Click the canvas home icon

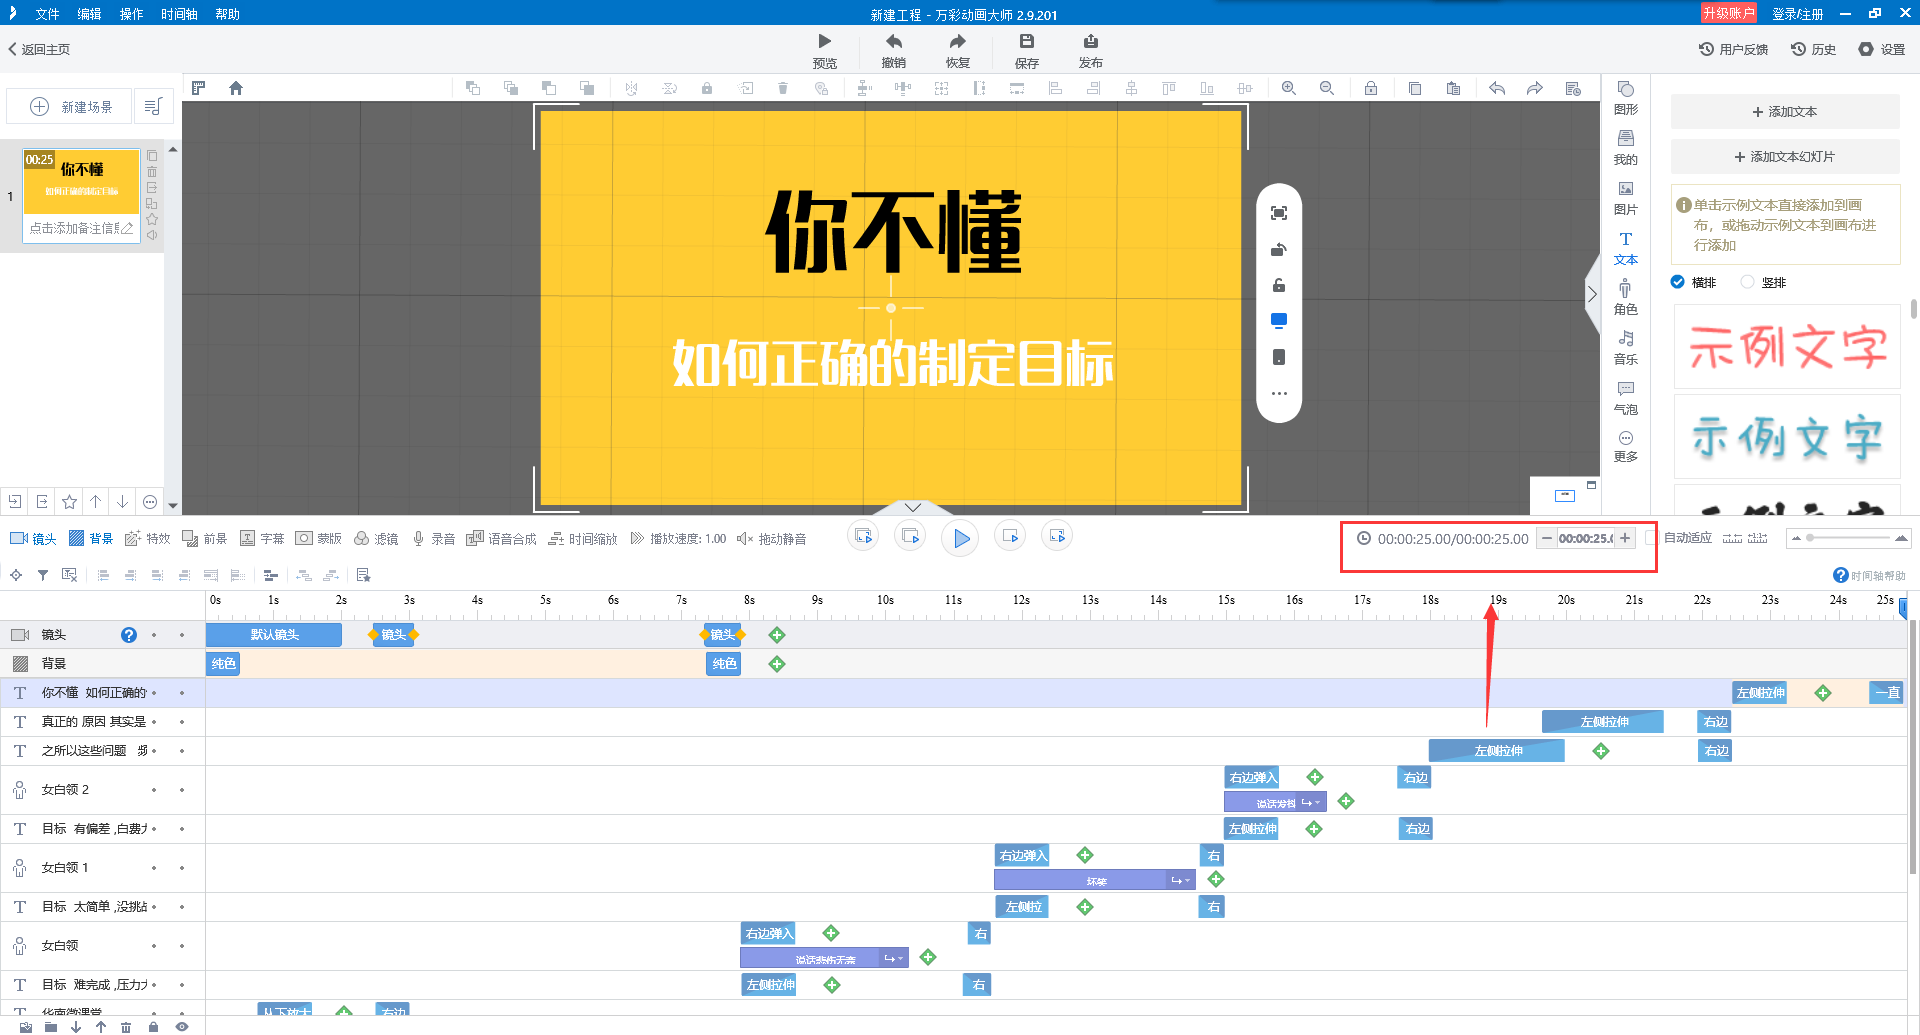click(x=236, y=88)
